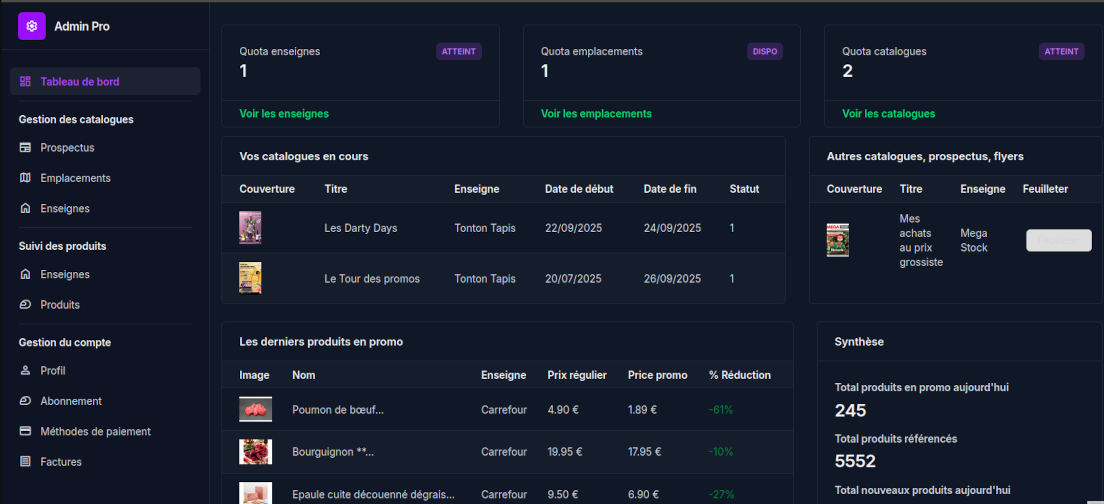Click the Profil user icon

click(x=25, y=371)
